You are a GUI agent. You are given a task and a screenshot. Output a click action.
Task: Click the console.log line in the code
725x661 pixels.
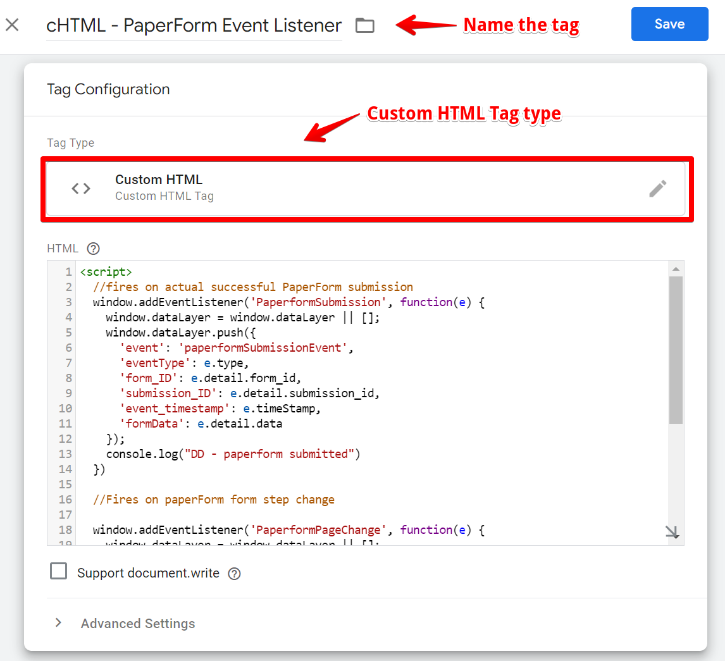click(232, 454)
